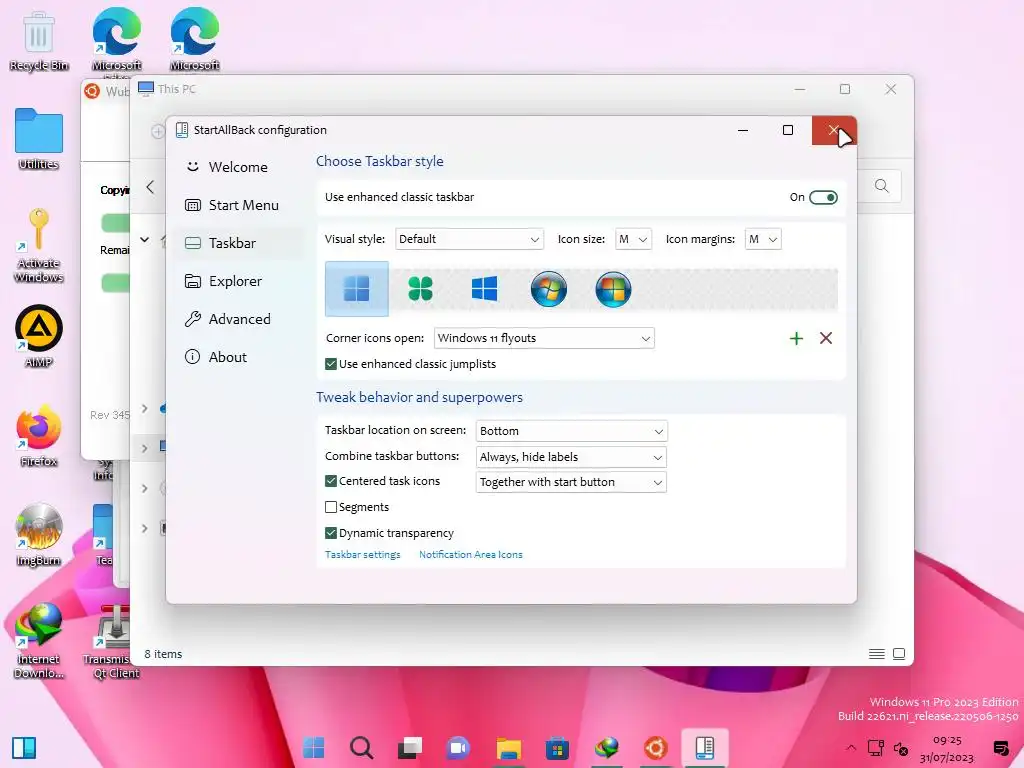1024x768 pixels.
Task: Enable the Segments checkbox
Action: [331, 507]
